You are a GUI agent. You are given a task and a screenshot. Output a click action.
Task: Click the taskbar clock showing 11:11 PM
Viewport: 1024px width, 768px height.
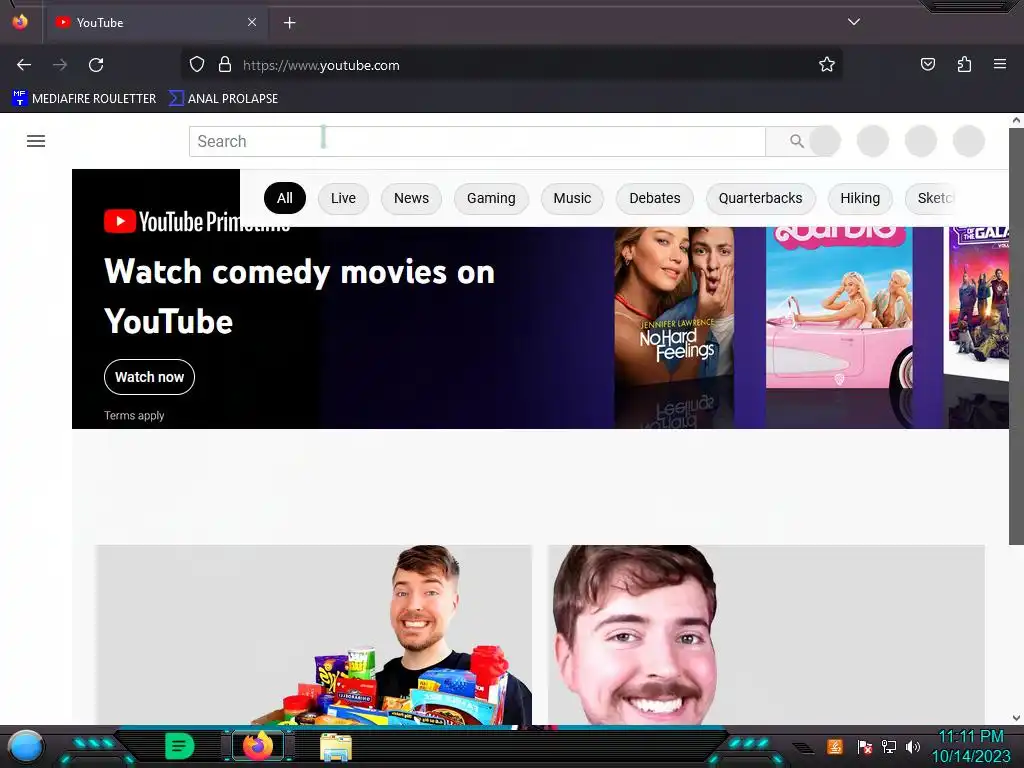pyautogui.click(x=971, y=746)
